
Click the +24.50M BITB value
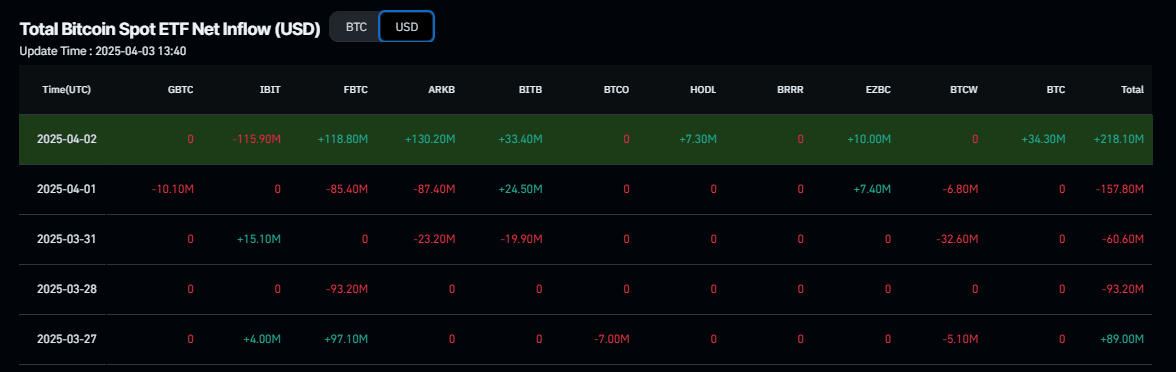520,189
